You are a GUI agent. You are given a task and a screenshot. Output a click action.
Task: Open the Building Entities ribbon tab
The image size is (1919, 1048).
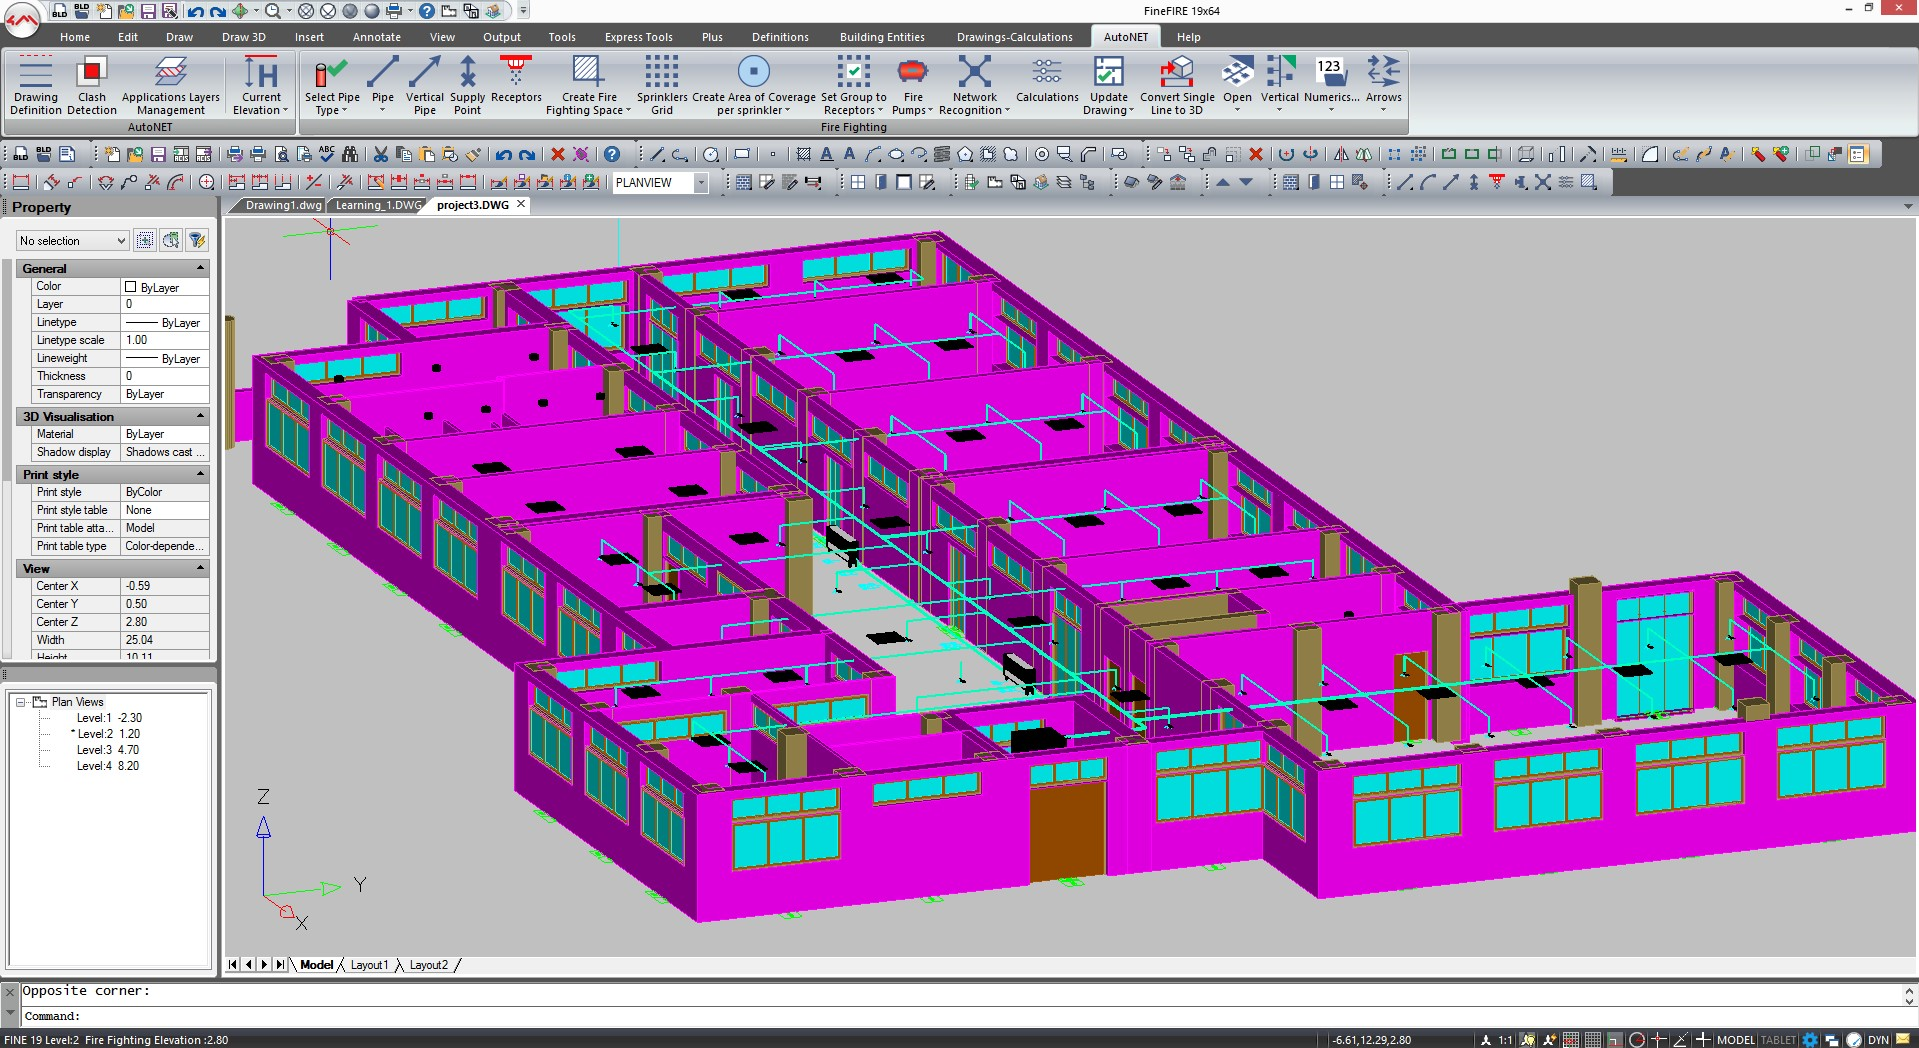click(x=882, y=37)
